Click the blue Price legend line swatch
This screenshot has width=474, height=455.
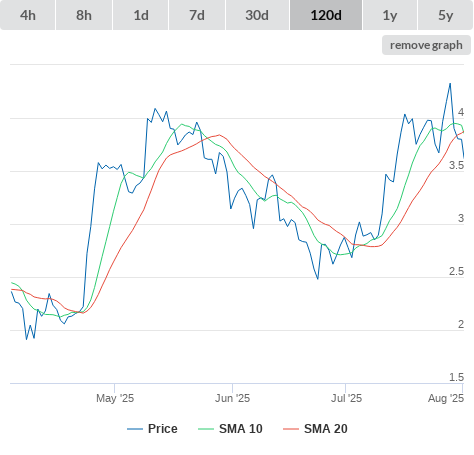tap(135, 429)
